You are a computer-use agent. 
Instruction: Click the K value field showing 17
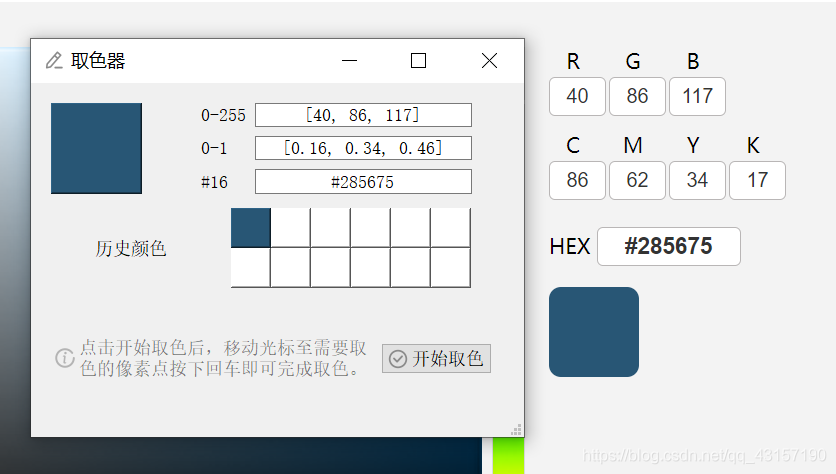757,180
